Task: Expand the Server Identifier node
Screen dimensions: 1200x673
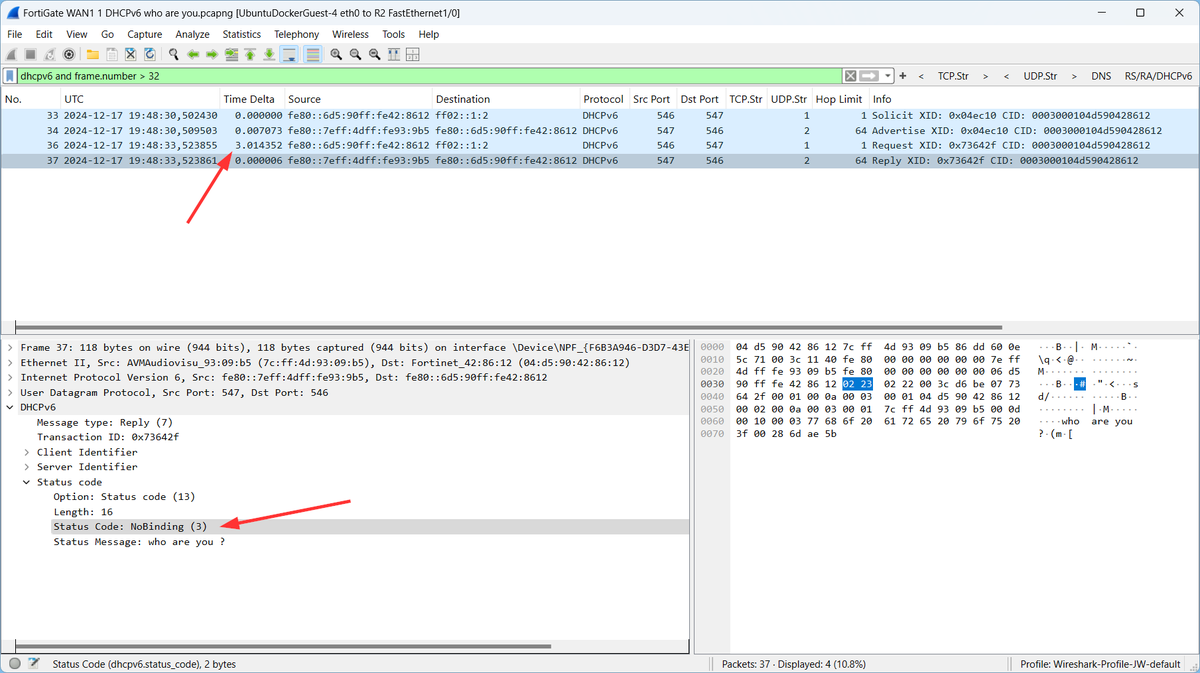Action: coord(27,467)
